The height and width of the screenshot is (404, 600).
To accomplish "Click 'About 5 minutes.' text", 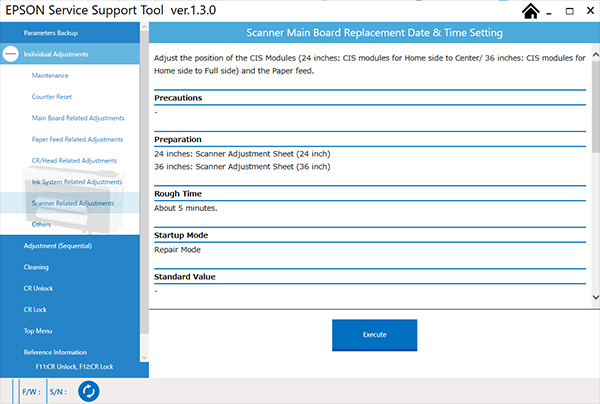I will pos(186,208).
